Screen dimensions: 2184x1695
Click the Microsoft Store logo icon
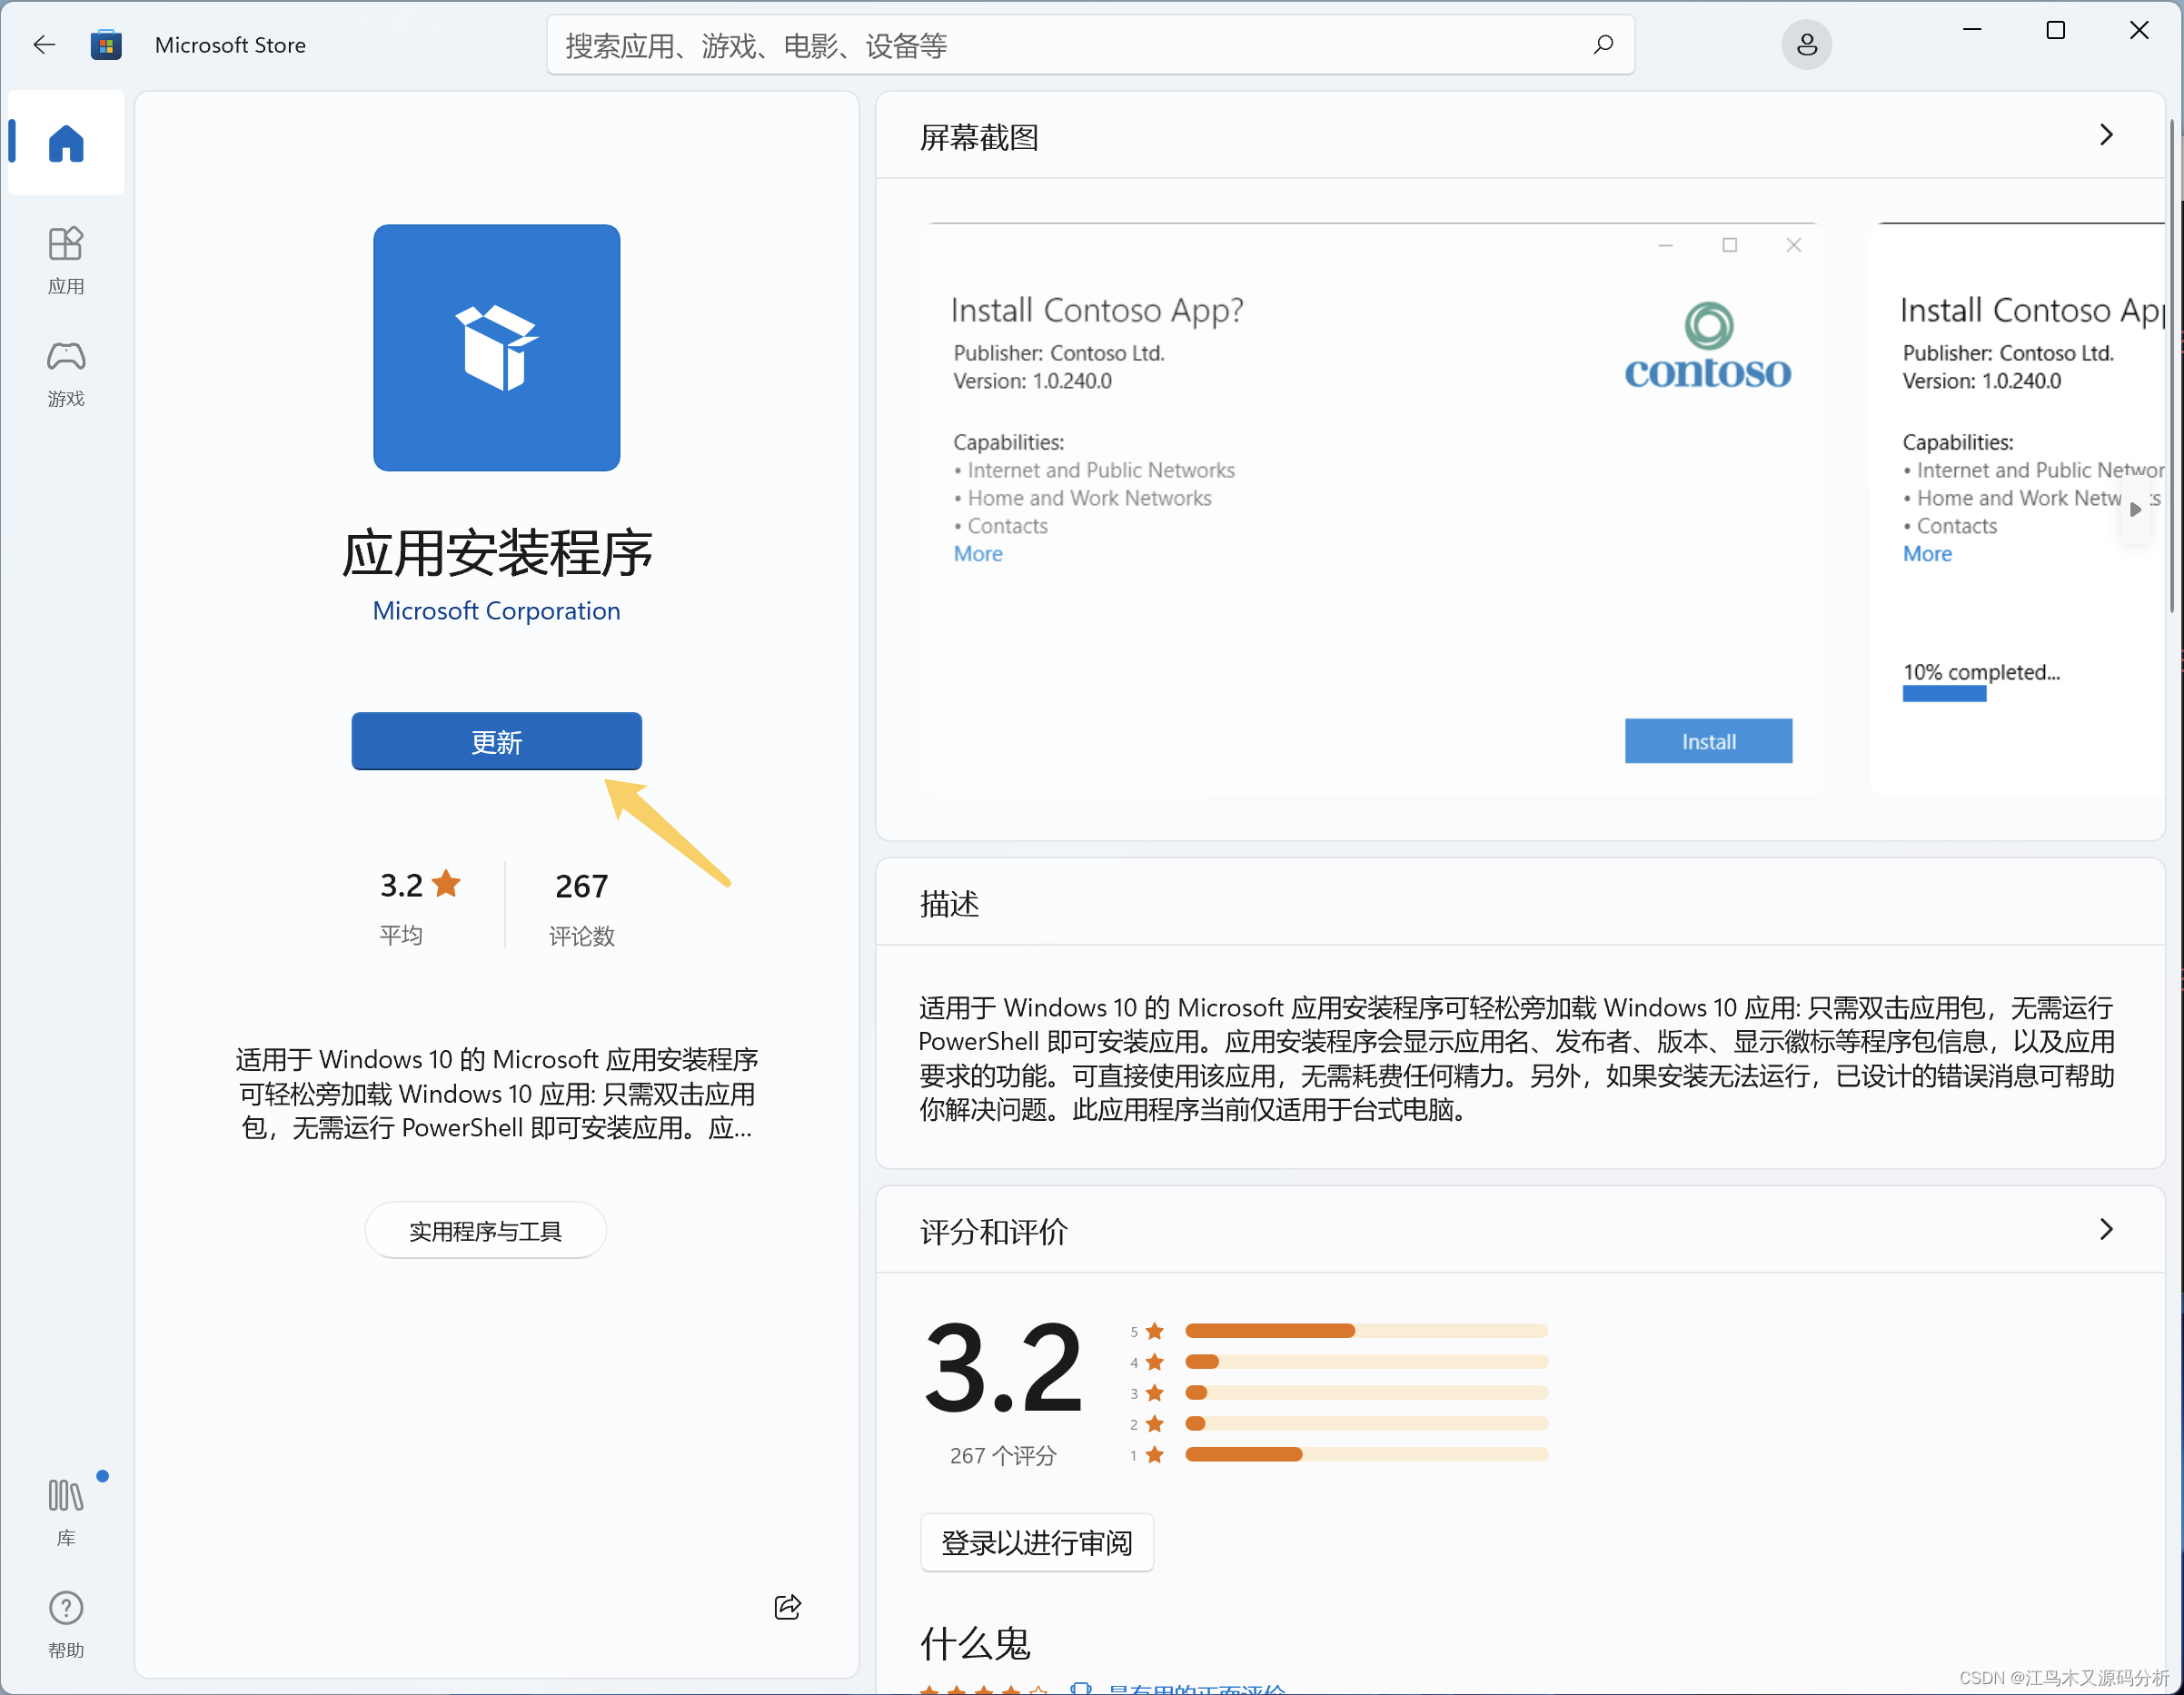click(x=106, y=45)
